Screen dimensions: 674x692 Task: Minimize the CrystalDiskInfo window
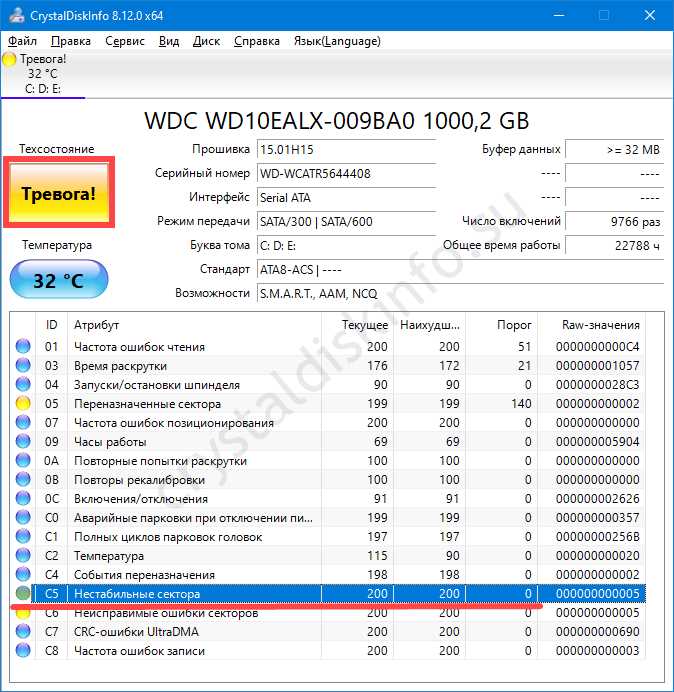coord(559,15)
